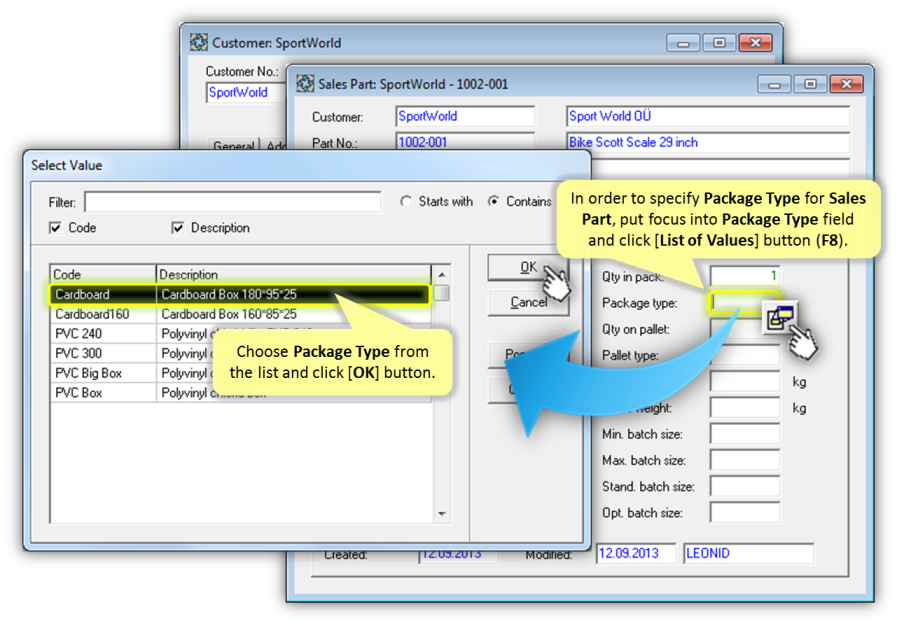Click the LEONID user field
Screen dimensions: 897x625
748,553
